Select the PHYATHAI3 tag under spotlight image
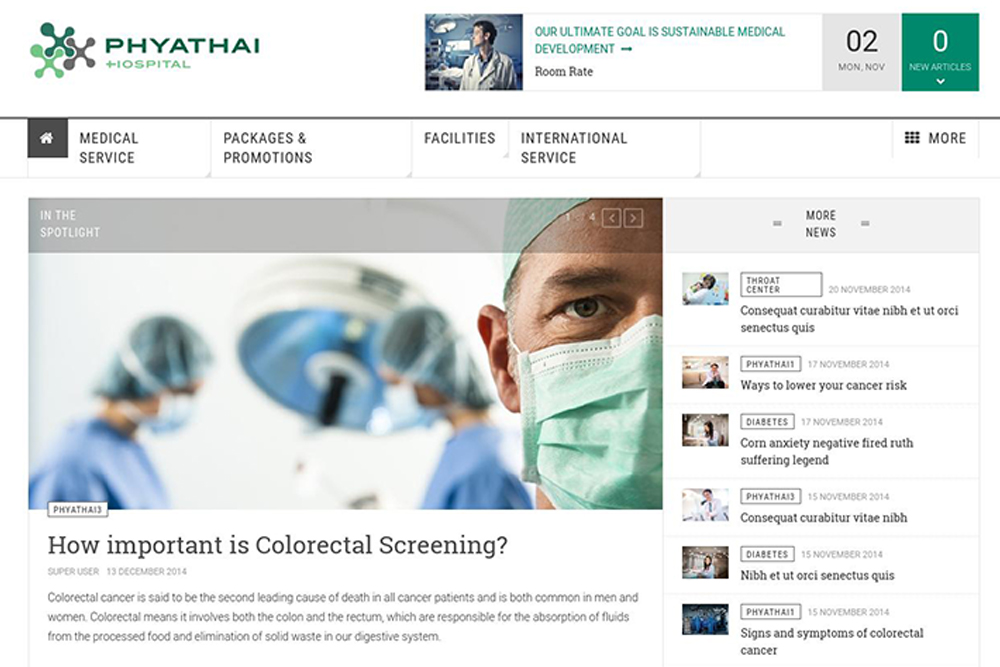The height and width of the screenshot is (667, 1000). (77, 509)
